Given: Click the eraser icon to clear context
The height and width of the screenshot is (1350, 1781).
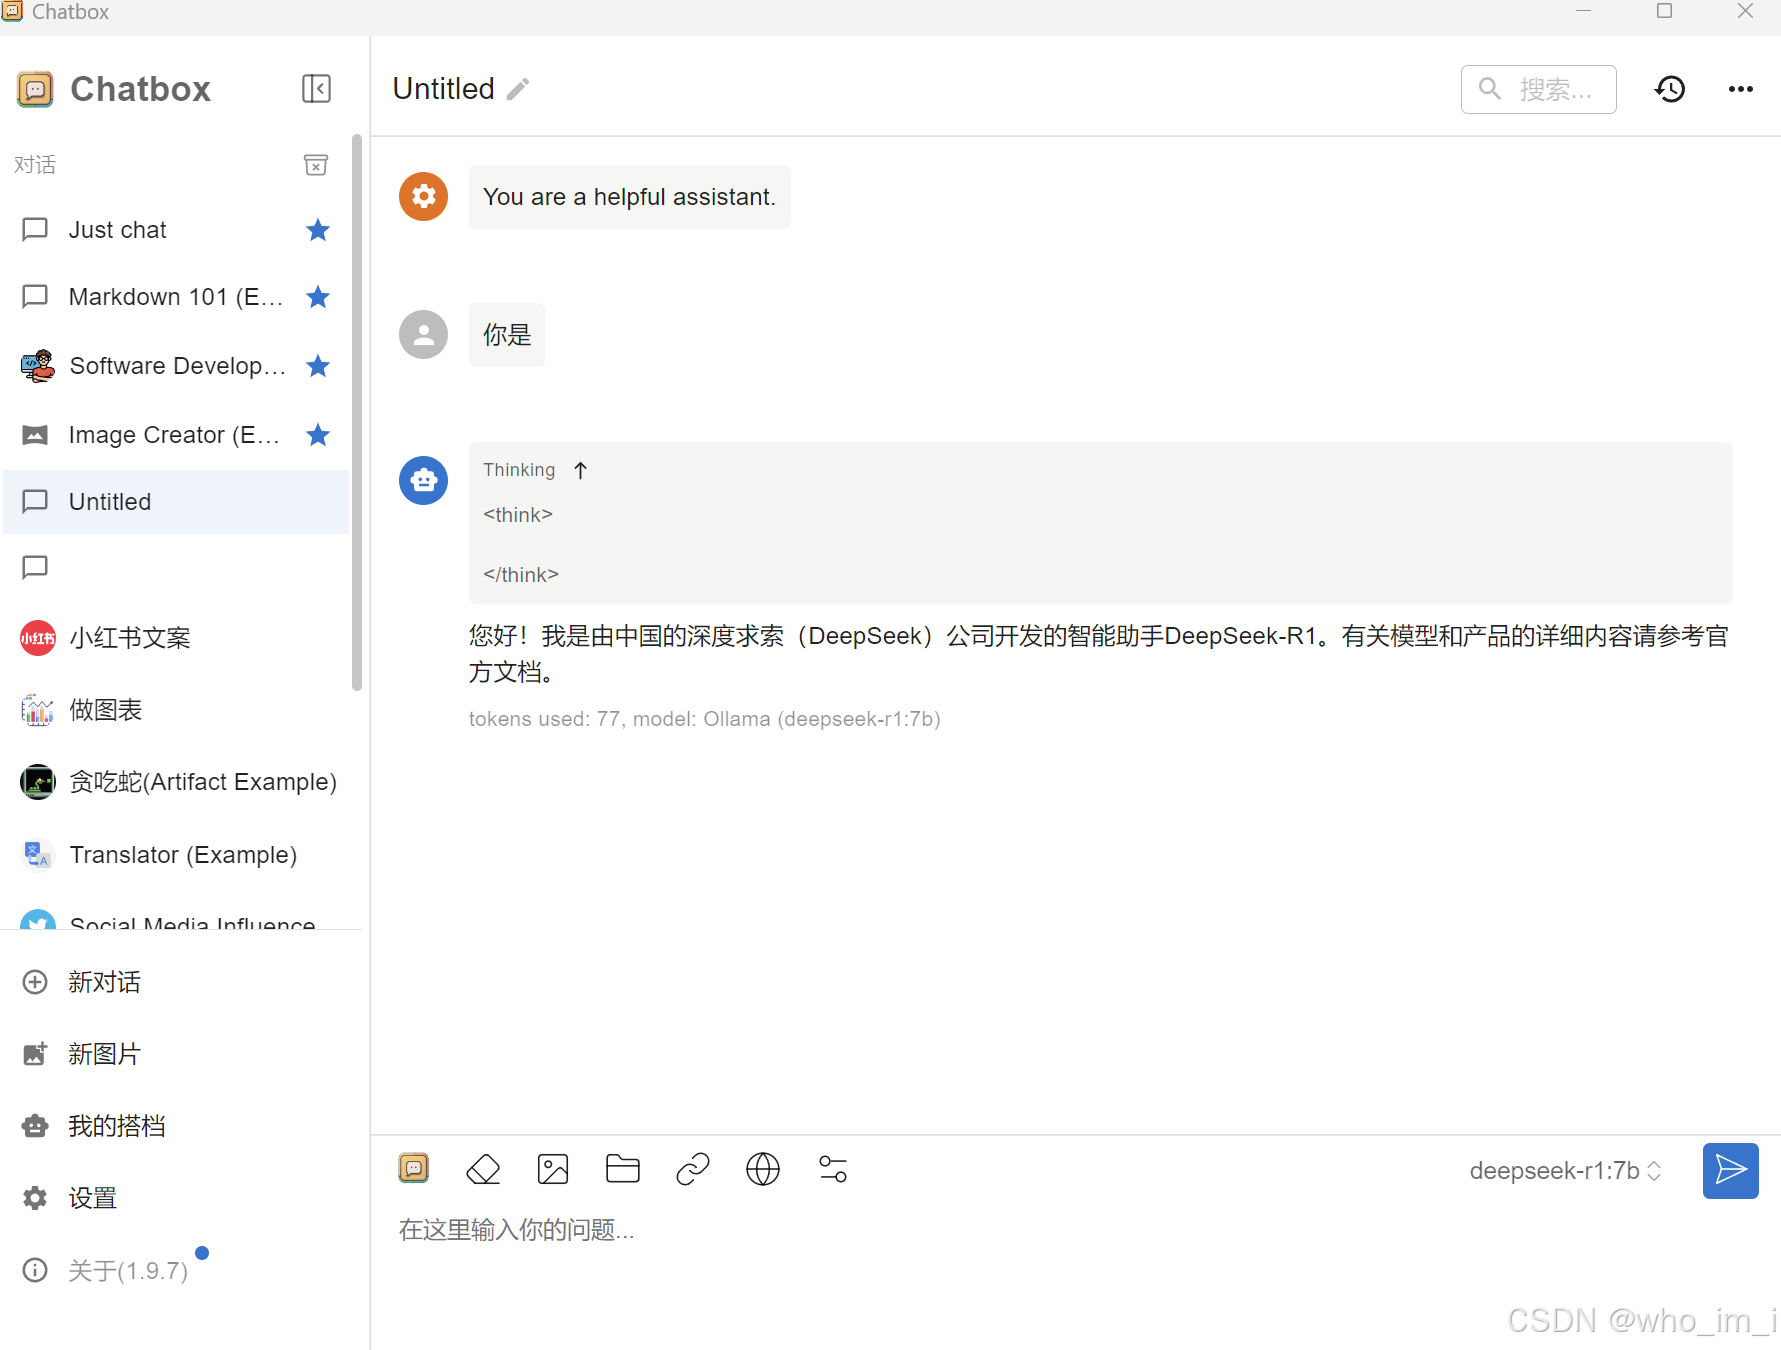Looking at the screenshot, I should 483,1168.
